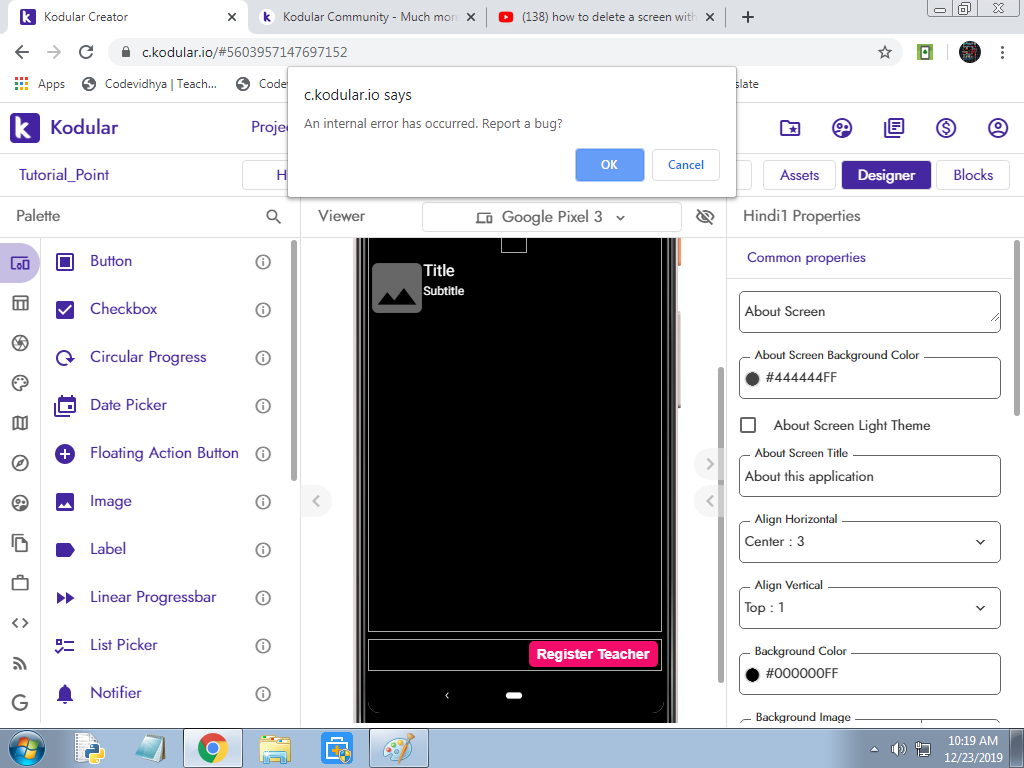Switch to Kodular Community browser tab
This screenshot has height=768, width=1024.
coord(368,17)
